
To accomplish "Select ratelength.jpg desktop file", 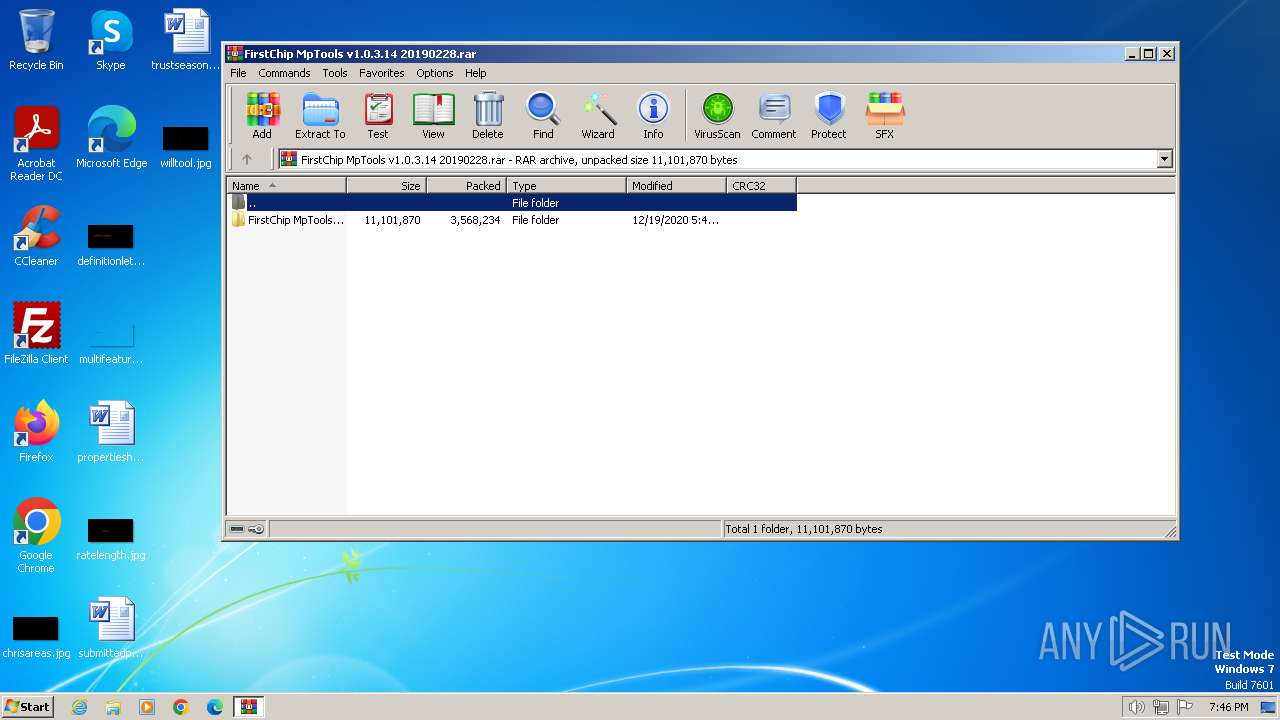I will point(111,540).
